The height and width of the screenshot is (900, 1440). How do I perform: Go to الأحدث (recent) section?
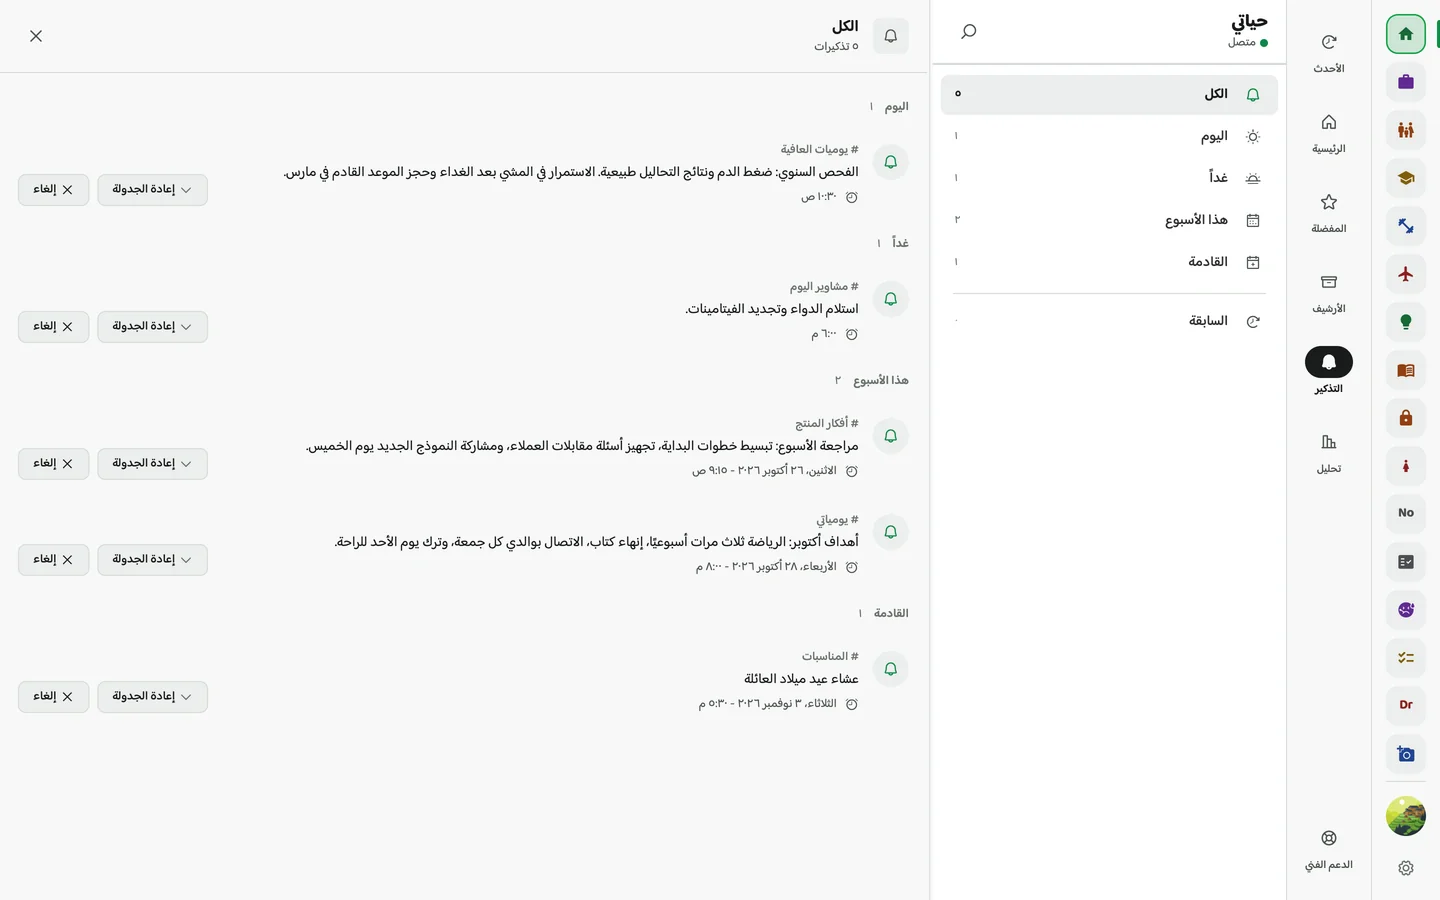(1328, 53)
